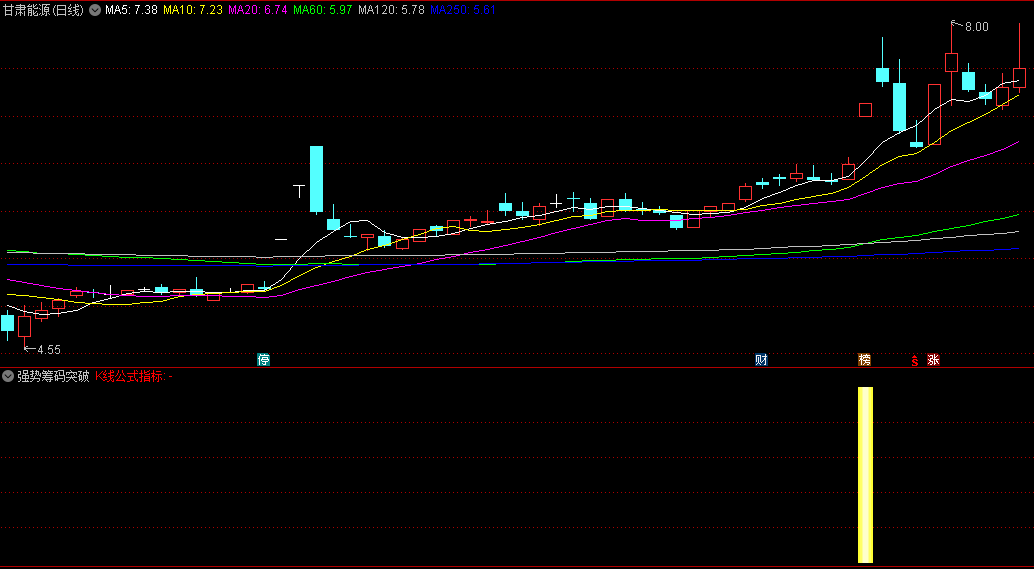The width and height of the screenshot is (1034, 569).
Task: Click the 财 (financial report) marker icon
Action: click(761, 360)
